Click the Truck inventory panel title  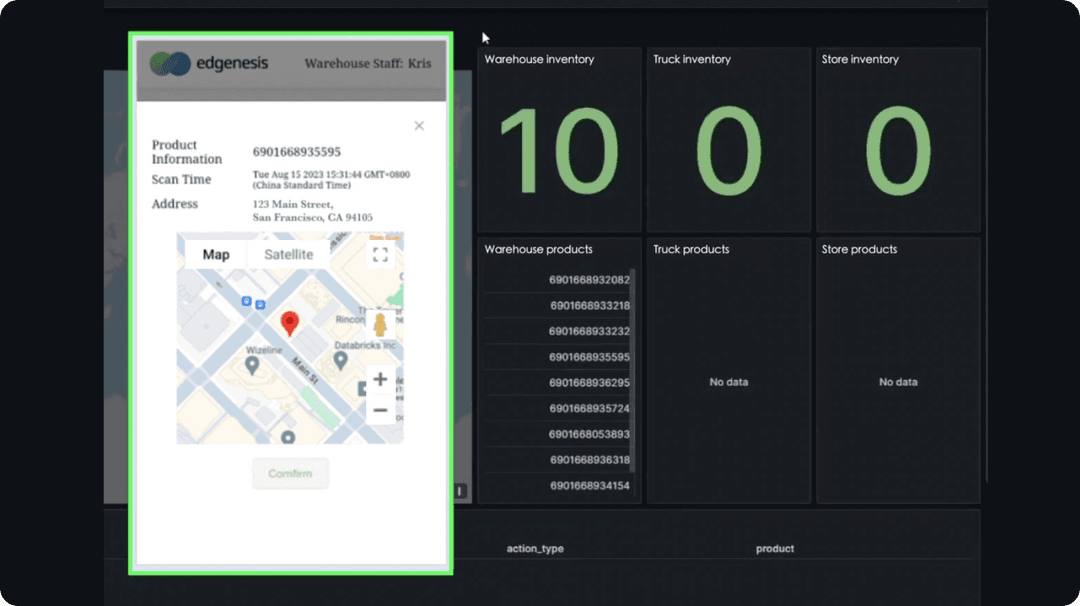click(692, 60)
